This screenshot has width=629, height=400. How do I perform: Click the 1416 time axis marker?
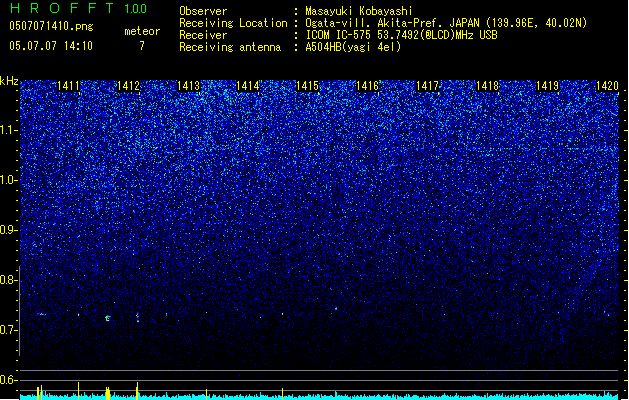point(367,86)
